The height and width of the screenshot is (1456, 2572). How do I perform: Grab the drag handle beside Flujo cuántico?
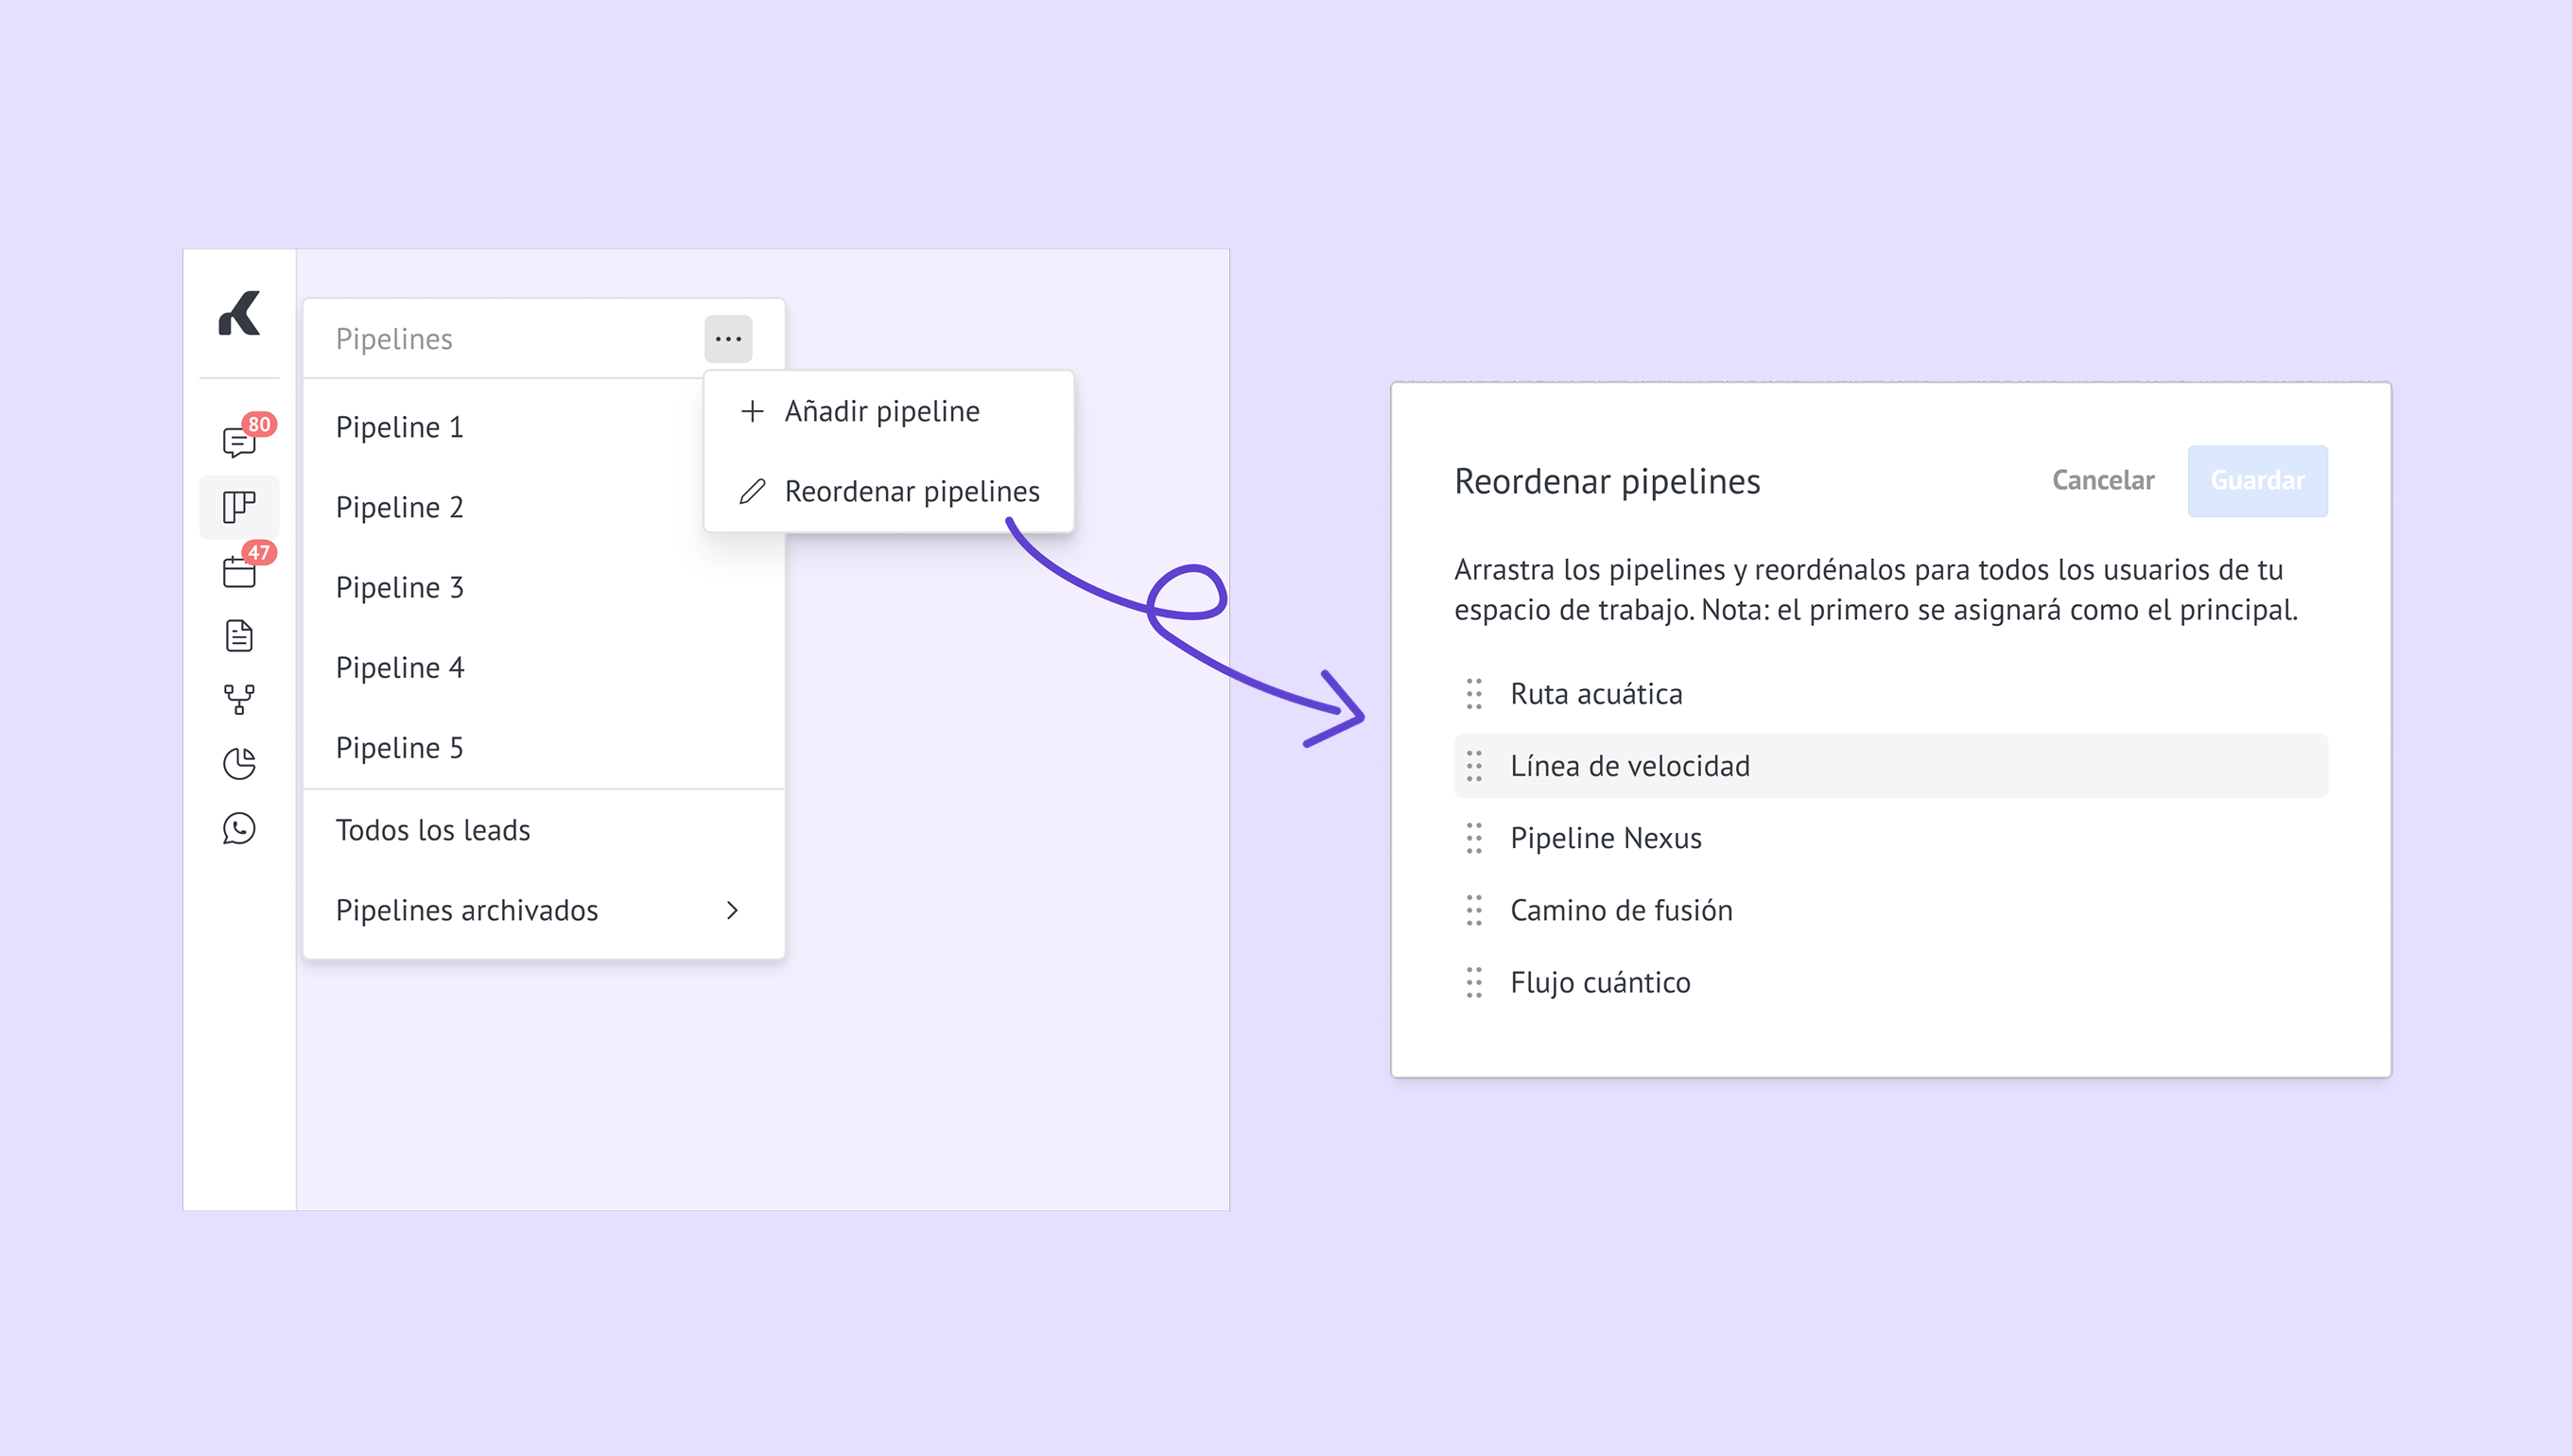coord(1474,983)
